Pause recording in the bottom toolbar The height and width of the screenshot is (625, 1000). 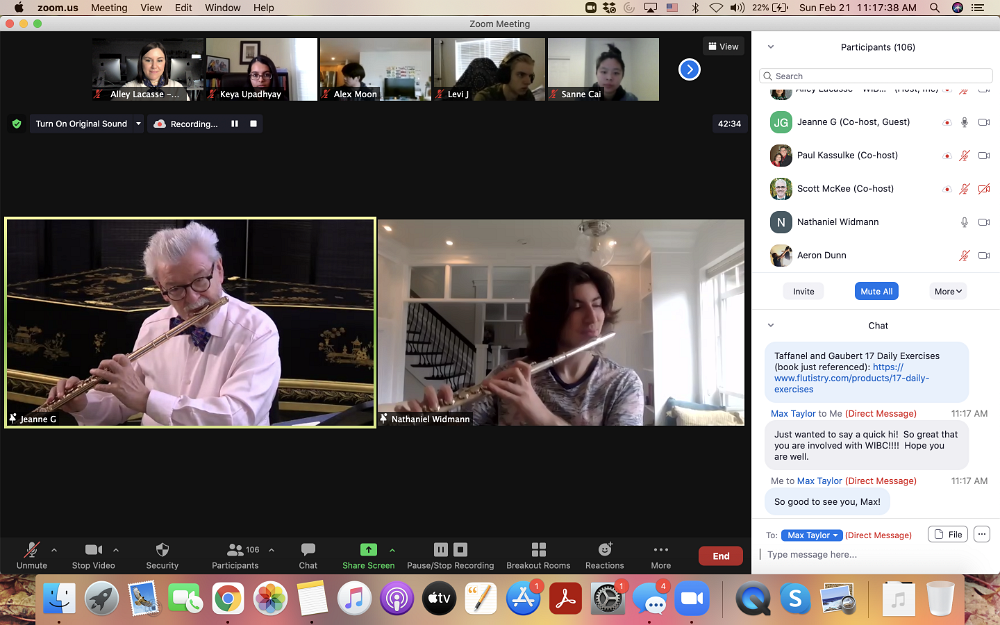441,549
